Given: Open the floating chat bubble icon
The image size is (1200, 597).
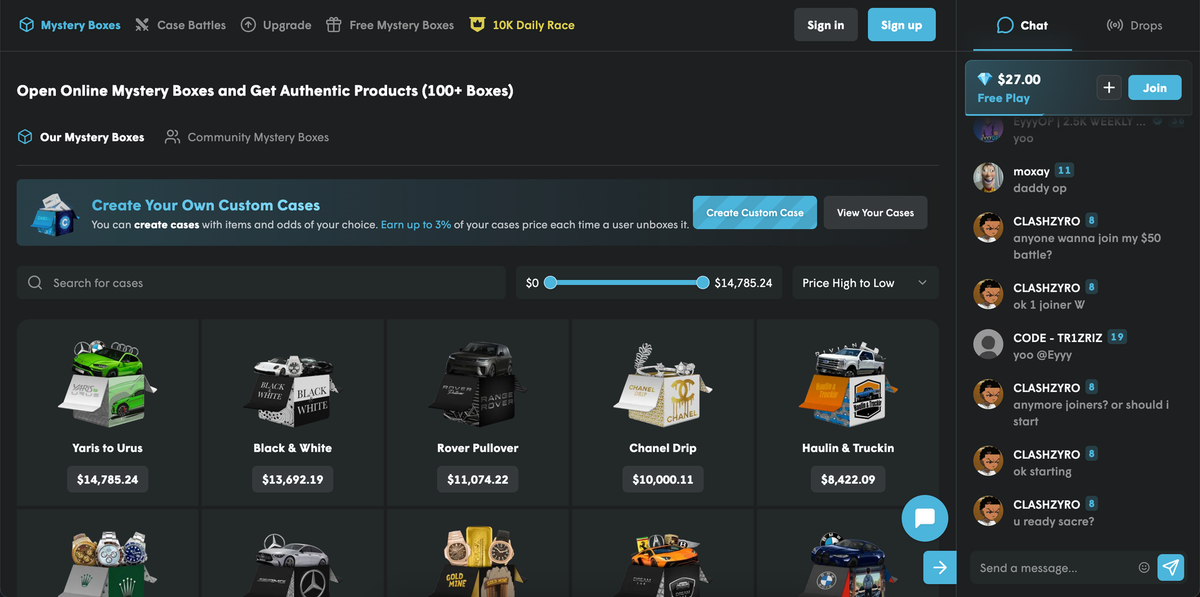Looking at the screenshot, I should [924, 518].
